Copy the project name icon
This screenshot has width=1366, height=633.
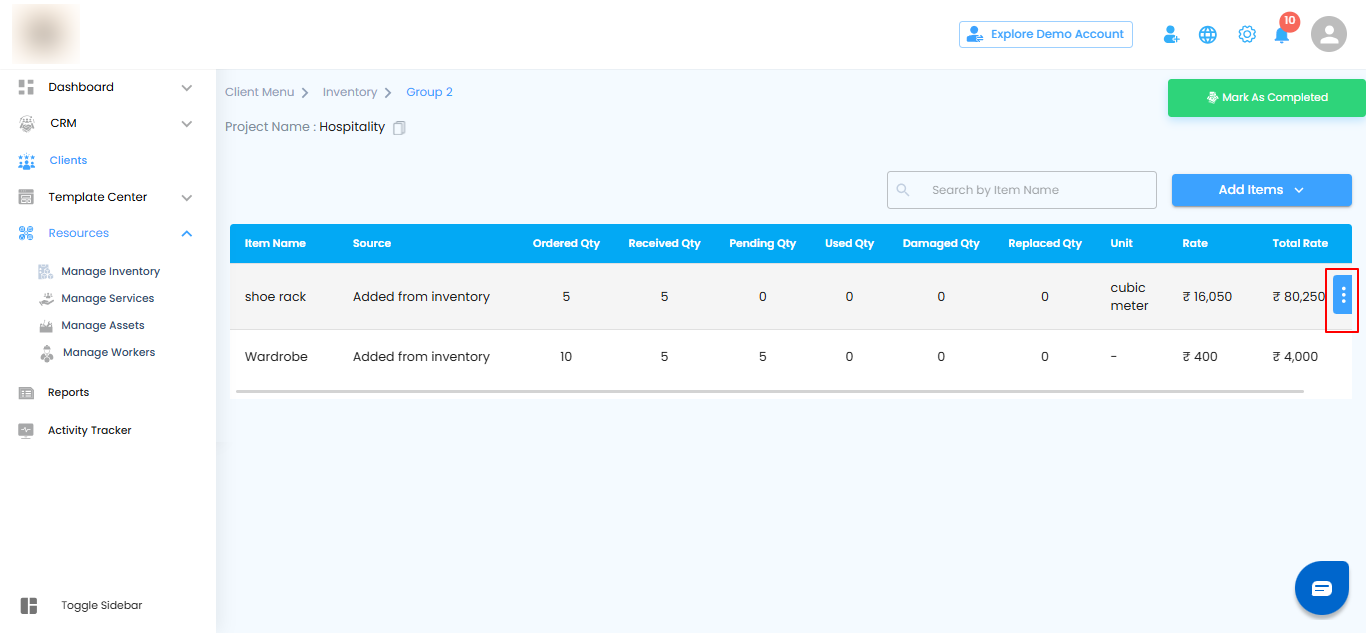(x=399, y=128)
